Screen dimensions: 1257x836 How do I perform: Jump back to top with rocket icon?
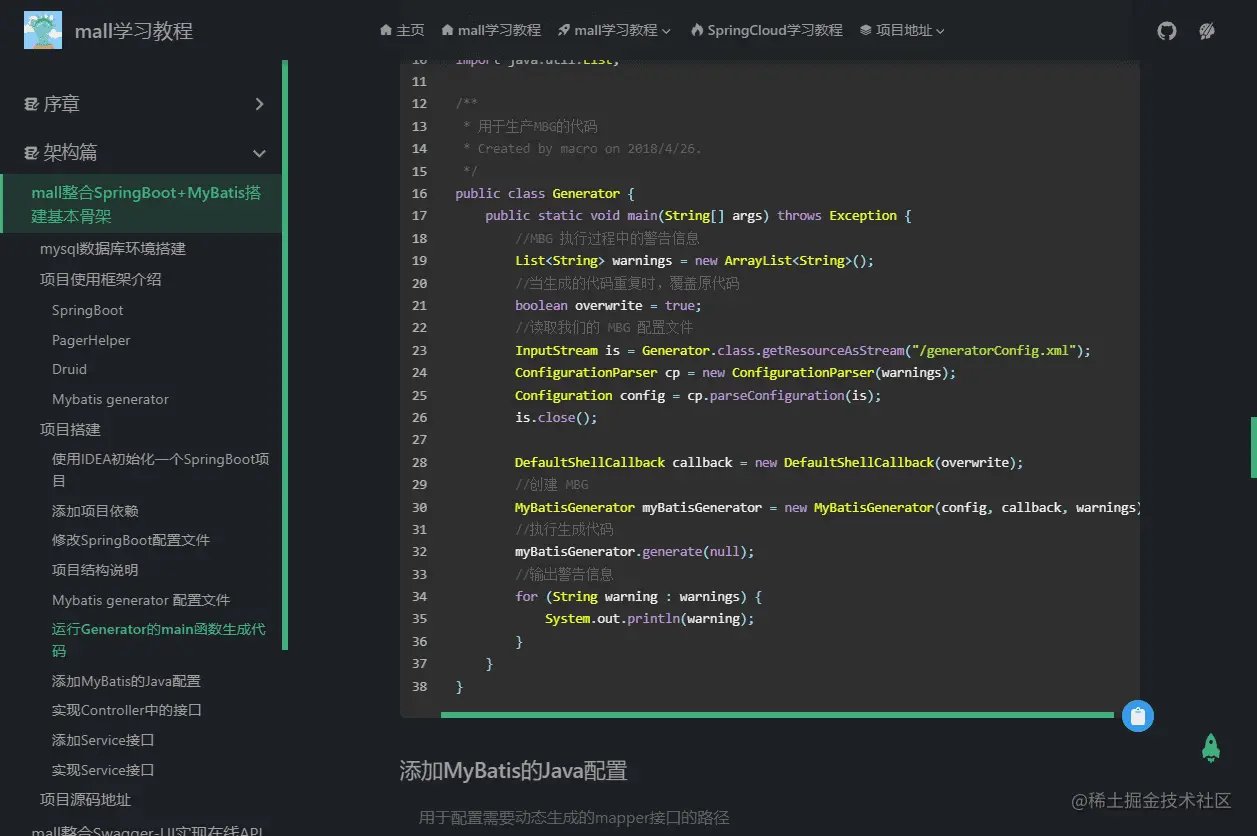1210,748
